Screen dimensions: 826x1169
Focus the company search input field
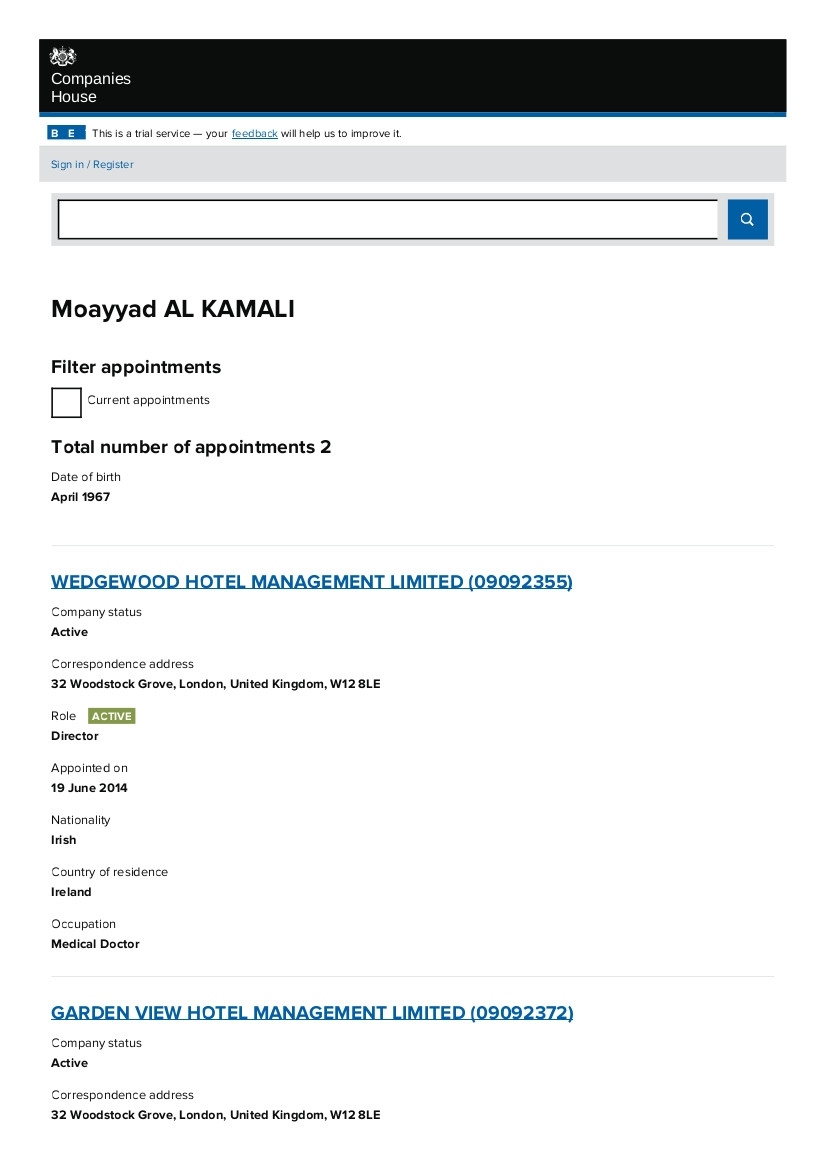[x=387, y=220]
